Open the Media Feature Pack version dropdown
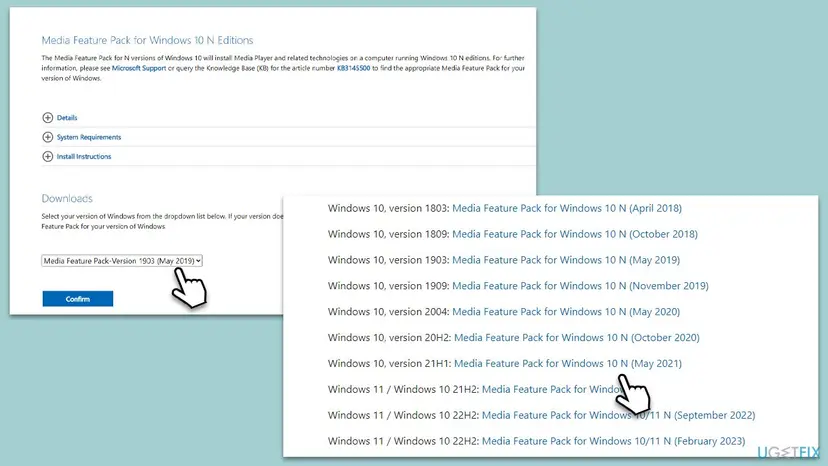 (122, 260)
